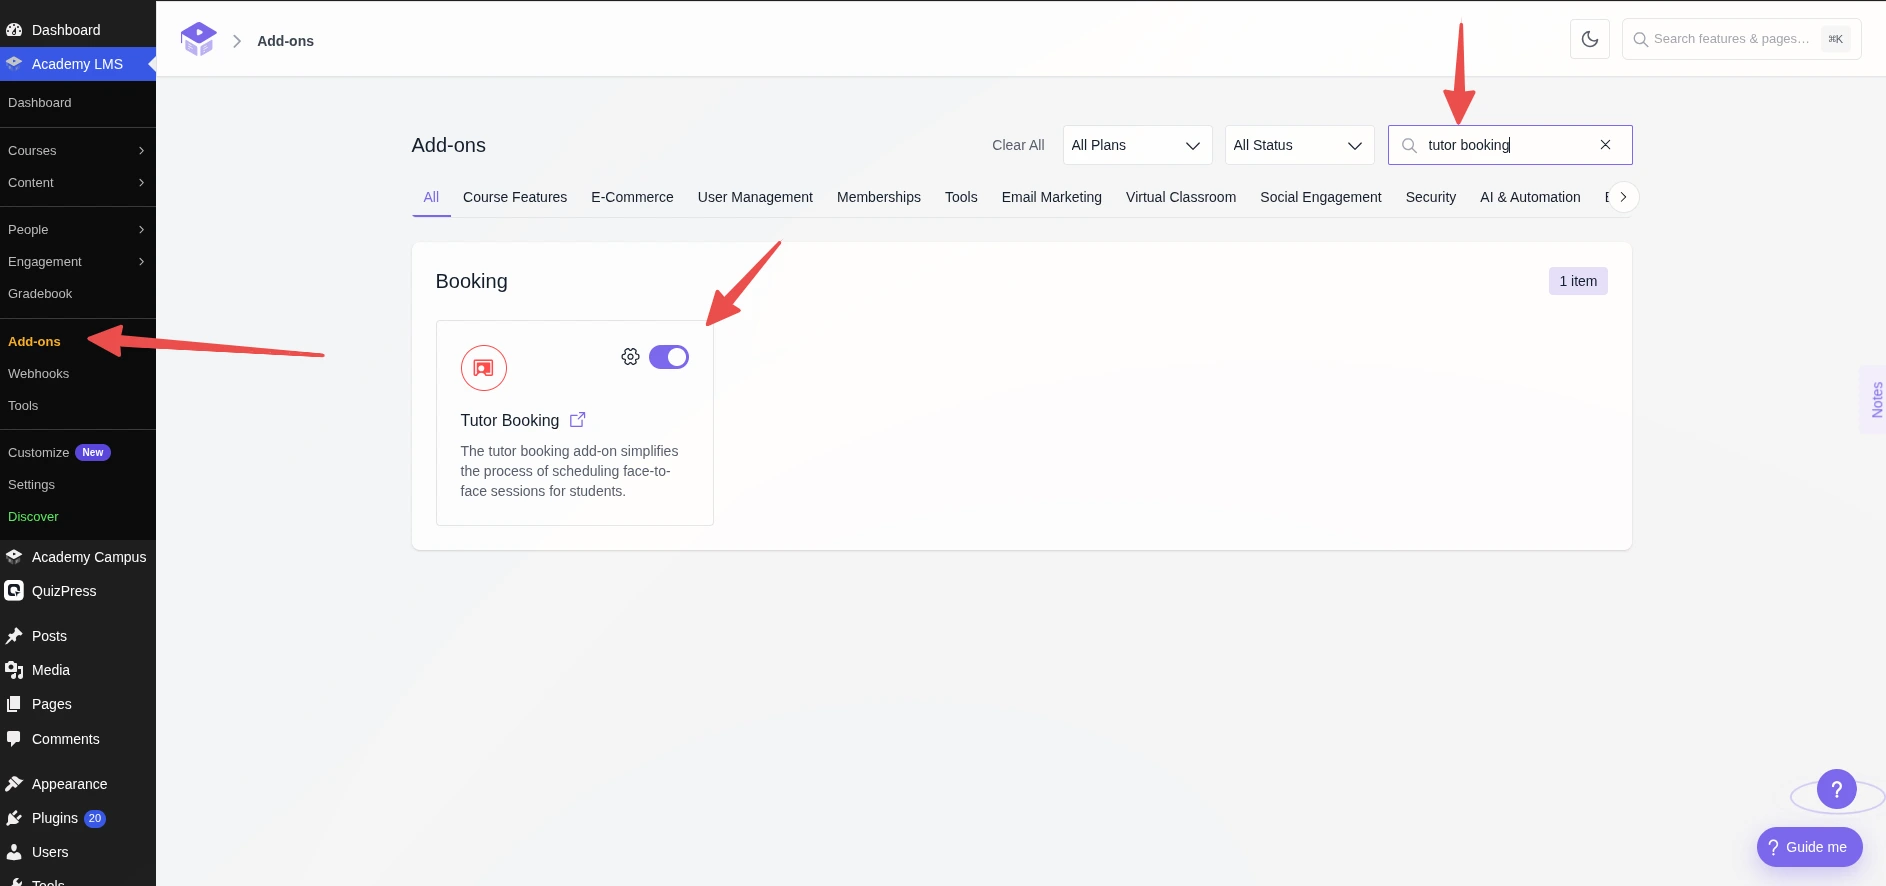Open the All Plans dropdown
Viewport: 1886px width, 886px height.
click(x=1137, y=145)
